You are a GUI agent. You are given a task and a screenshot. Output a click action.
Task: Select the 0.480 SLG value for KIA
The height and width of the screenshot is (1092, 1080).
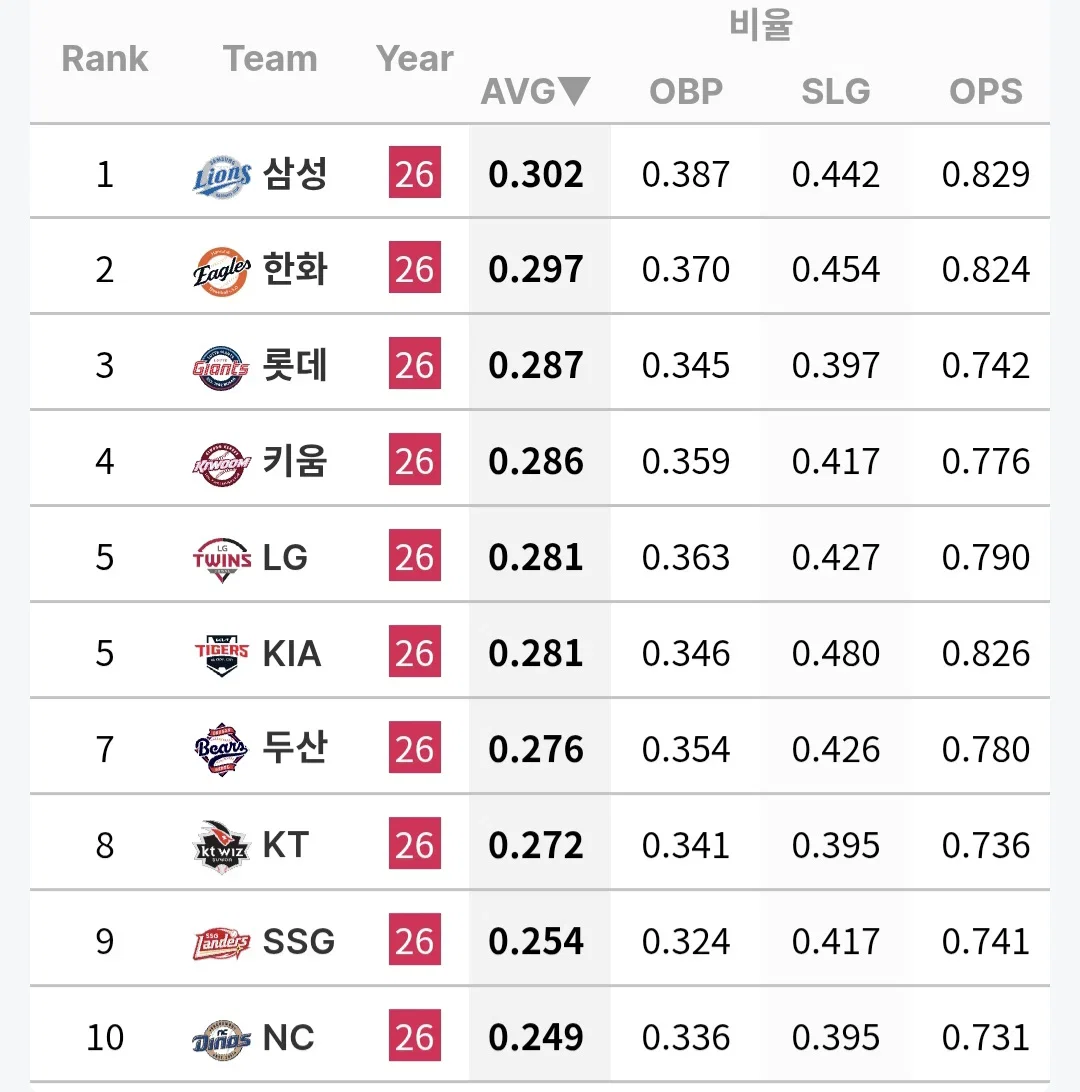(836, 653)
